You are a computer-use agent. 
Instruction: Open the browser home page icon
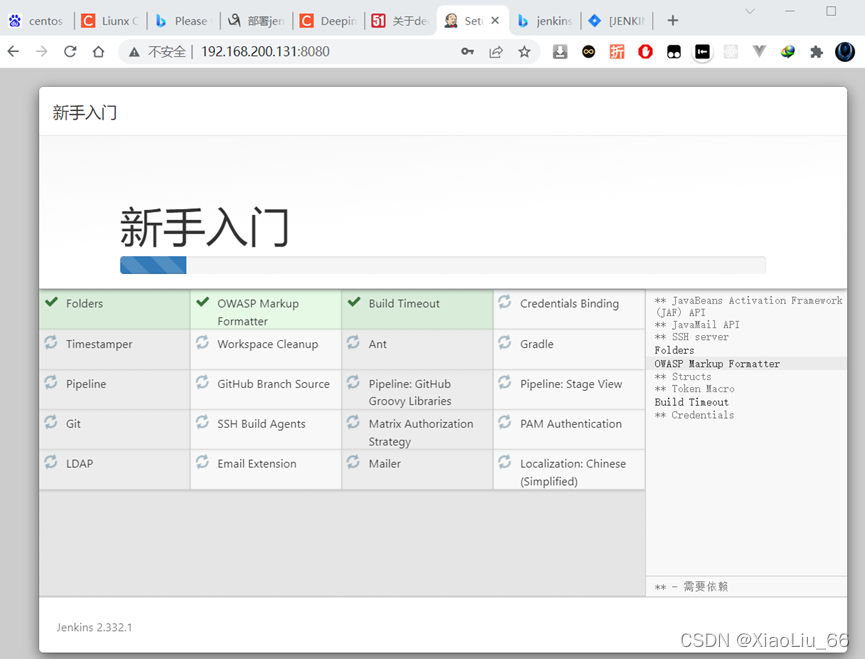(x=98, y=52)
